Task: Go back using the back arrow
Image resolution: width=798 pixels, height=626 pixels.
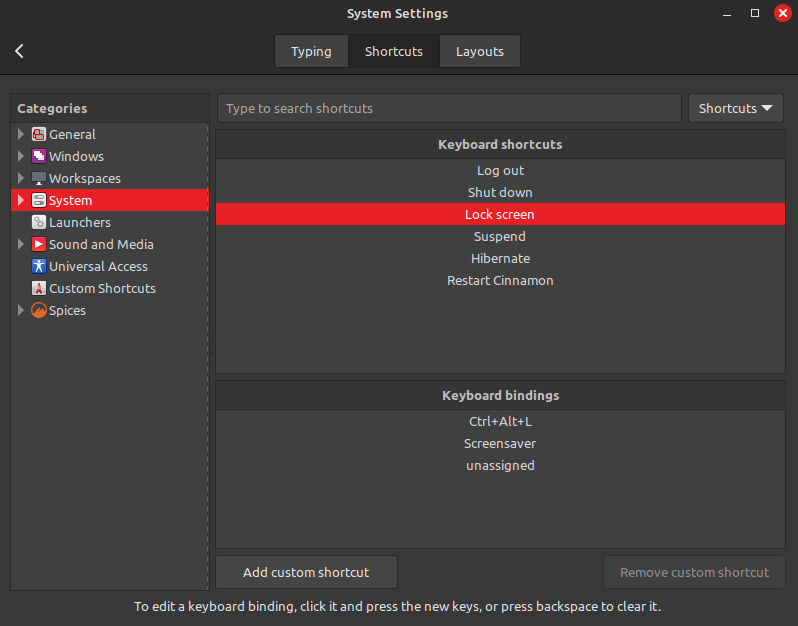Action: point(19,51)
